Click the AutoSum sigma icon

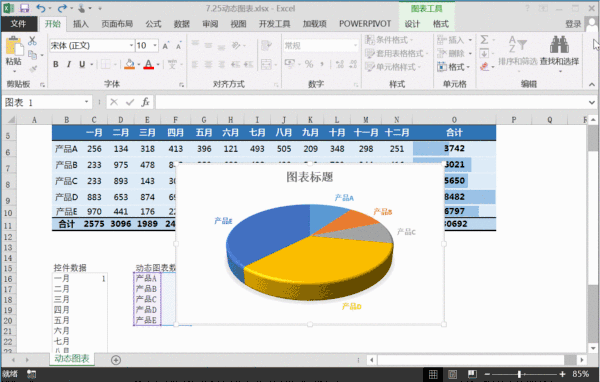tap(484, 40)
